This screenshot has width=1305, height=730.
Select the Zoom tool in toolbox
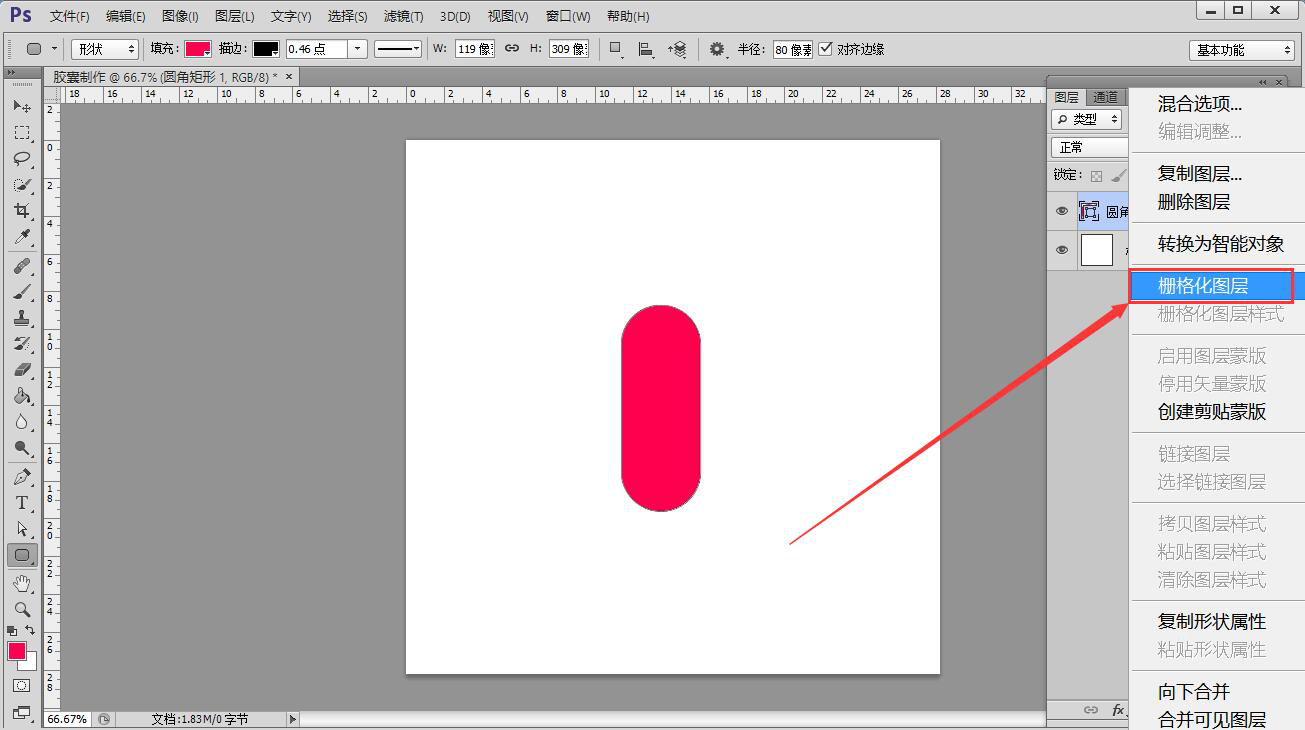(x=21, y=609)
